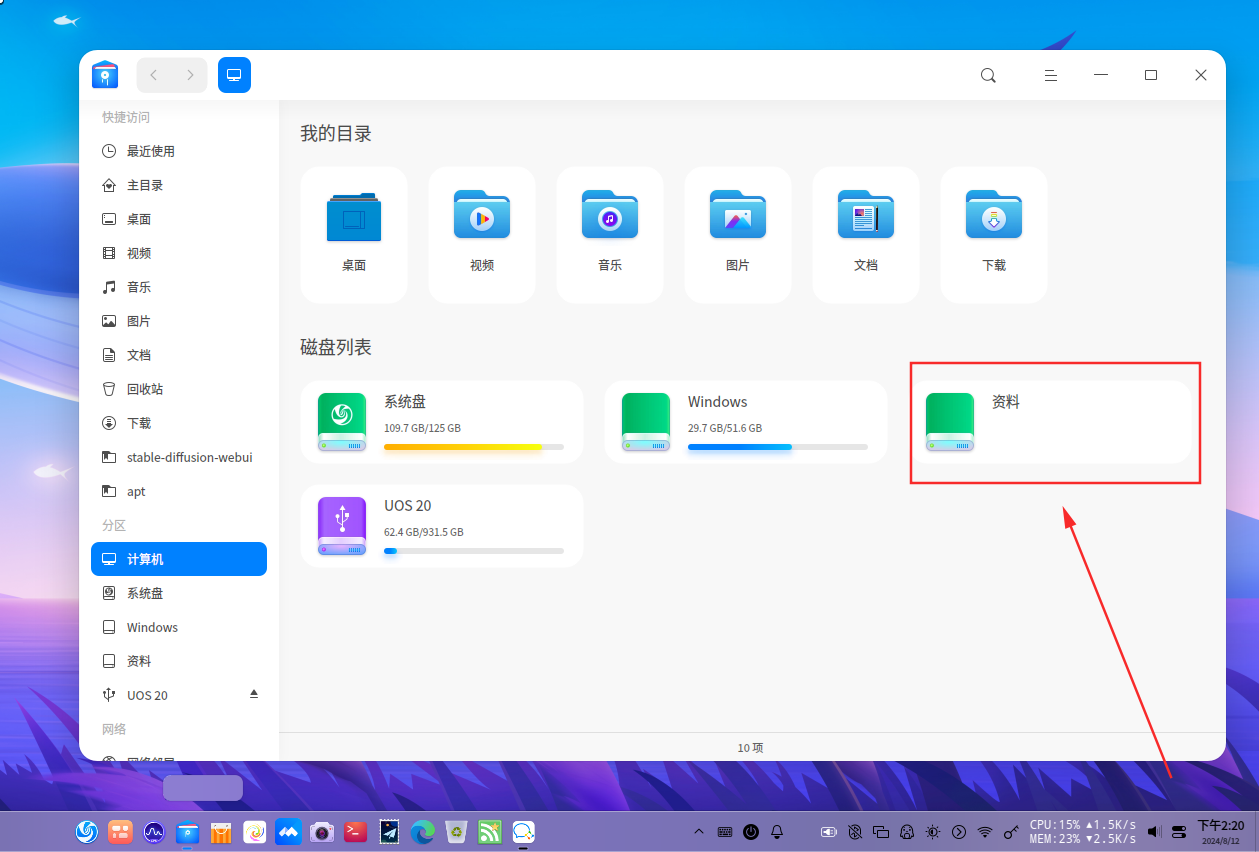Image resolution: width=1259 pixels, height=852 pixels.
Task: Expand the system tray with the up chevron
Action: coord(699,831)
